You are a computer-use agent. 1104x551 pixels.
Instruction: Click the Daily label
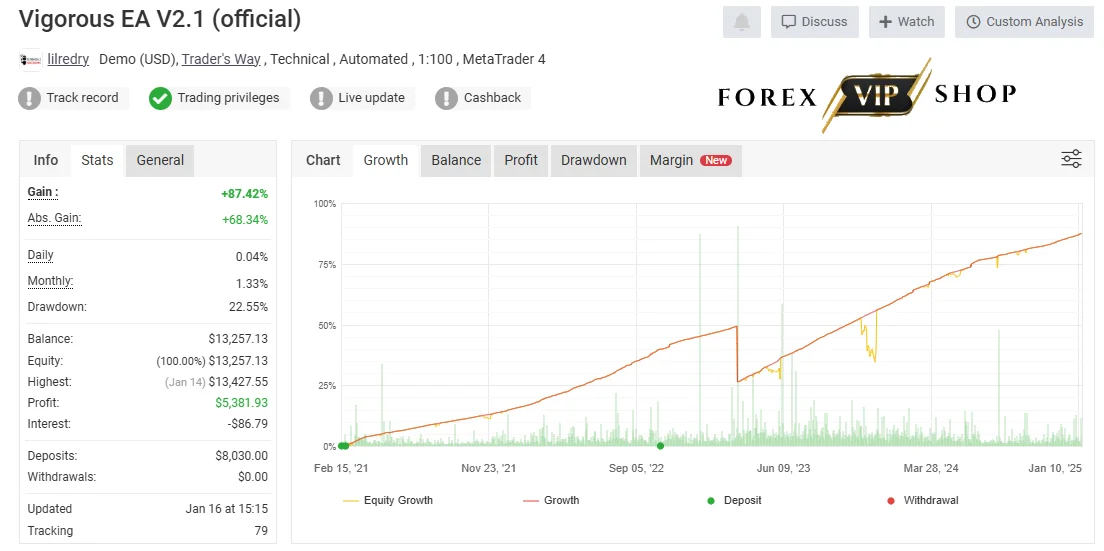[x=41, y=255]
